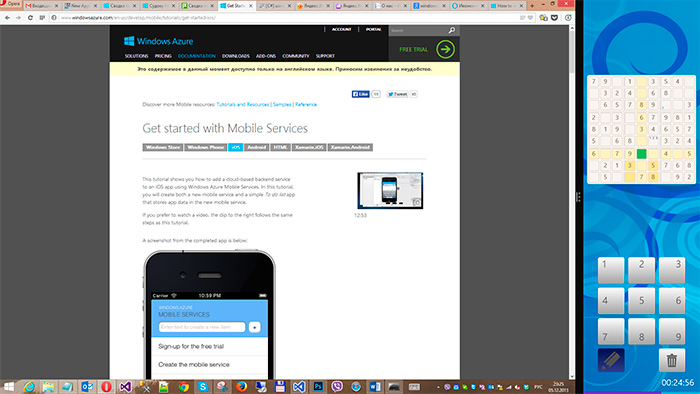The width and height of the screenshot is (700, 394).
Task: Open the PRICING menu item
Action: point(163,56)
